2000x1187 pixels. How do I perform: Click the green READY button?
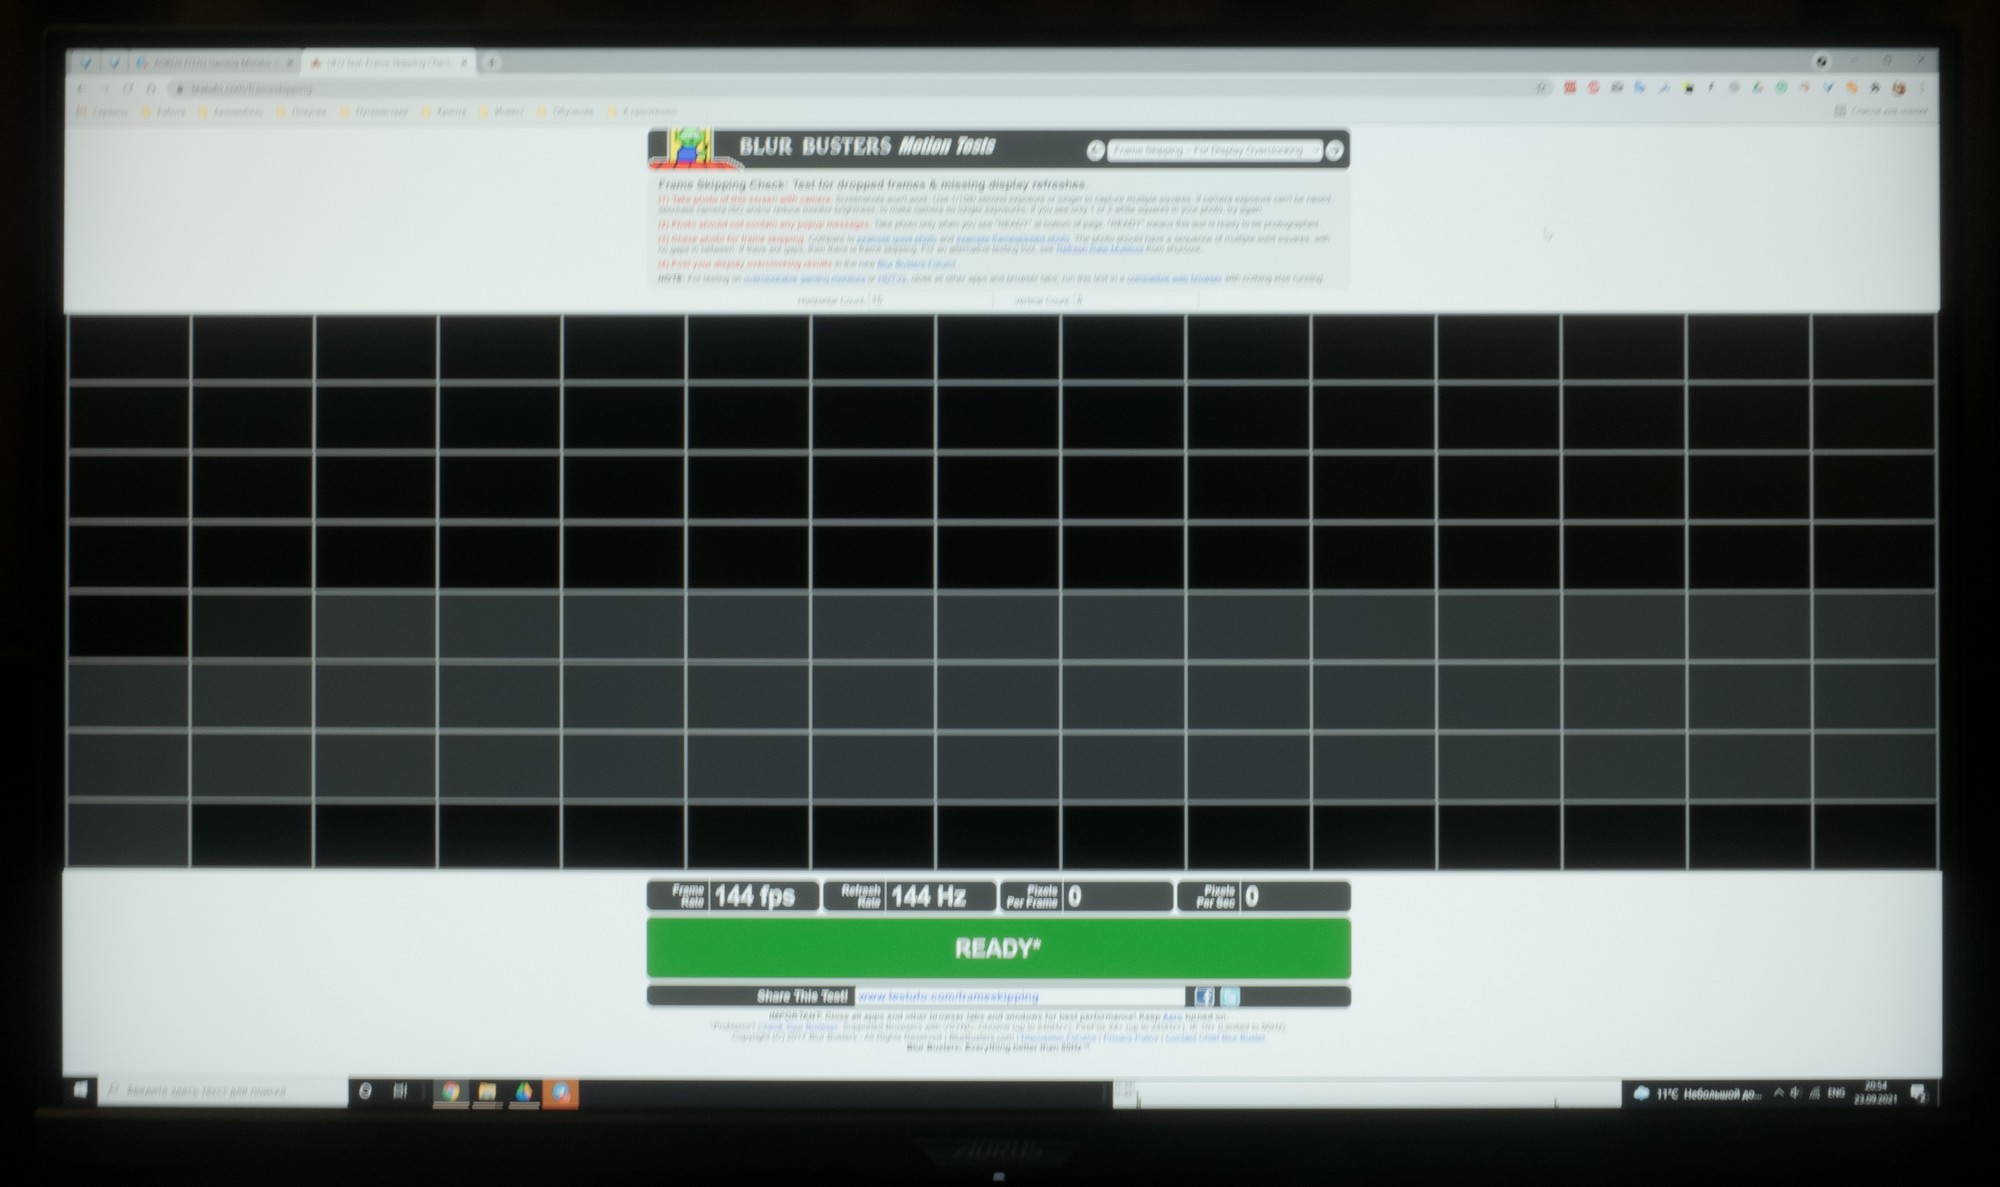pyautogui.click(x=998, y=948)
